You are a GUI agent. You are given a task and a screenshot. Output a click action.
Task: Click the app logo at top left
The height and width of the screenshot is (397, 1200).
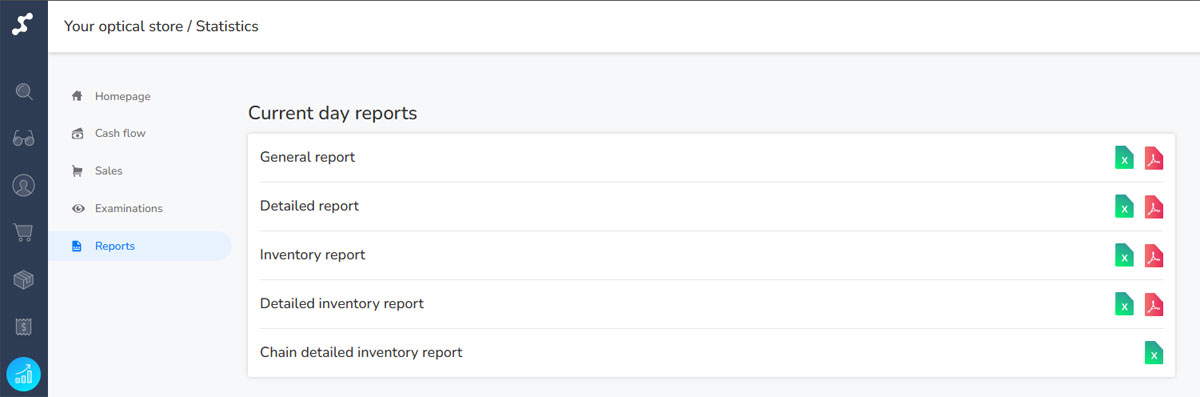[x=24, y=26]
